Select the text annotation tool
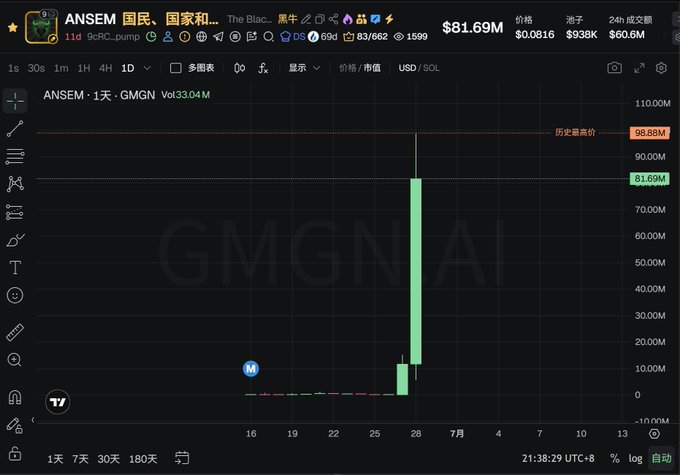Viewport: 680px width, 475px height. [x=15, y=268]
